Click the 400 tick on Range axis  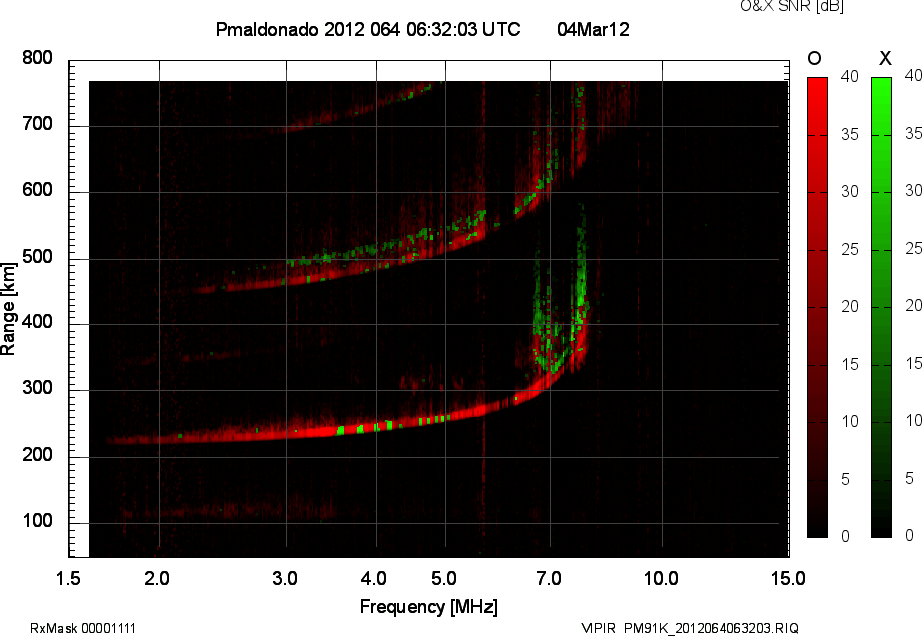point(37,322)
